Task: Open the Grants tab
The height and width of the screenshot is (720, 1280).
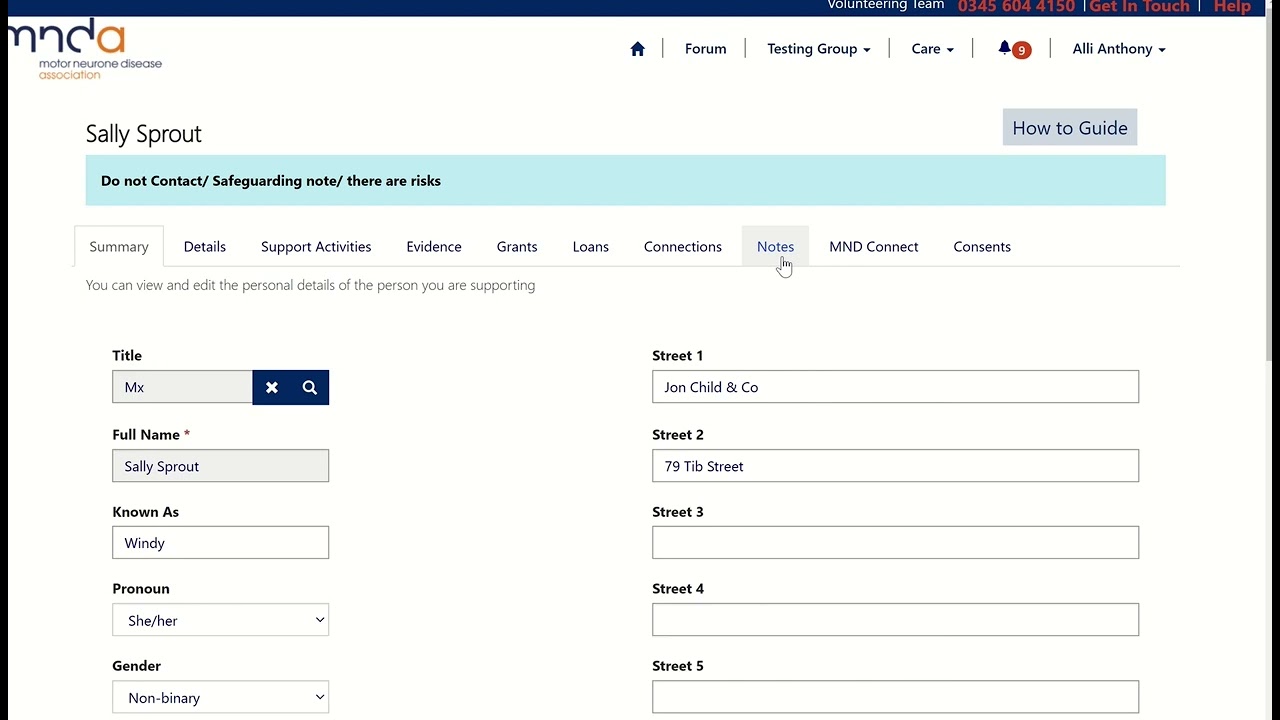Action: [x=517, y=247]
